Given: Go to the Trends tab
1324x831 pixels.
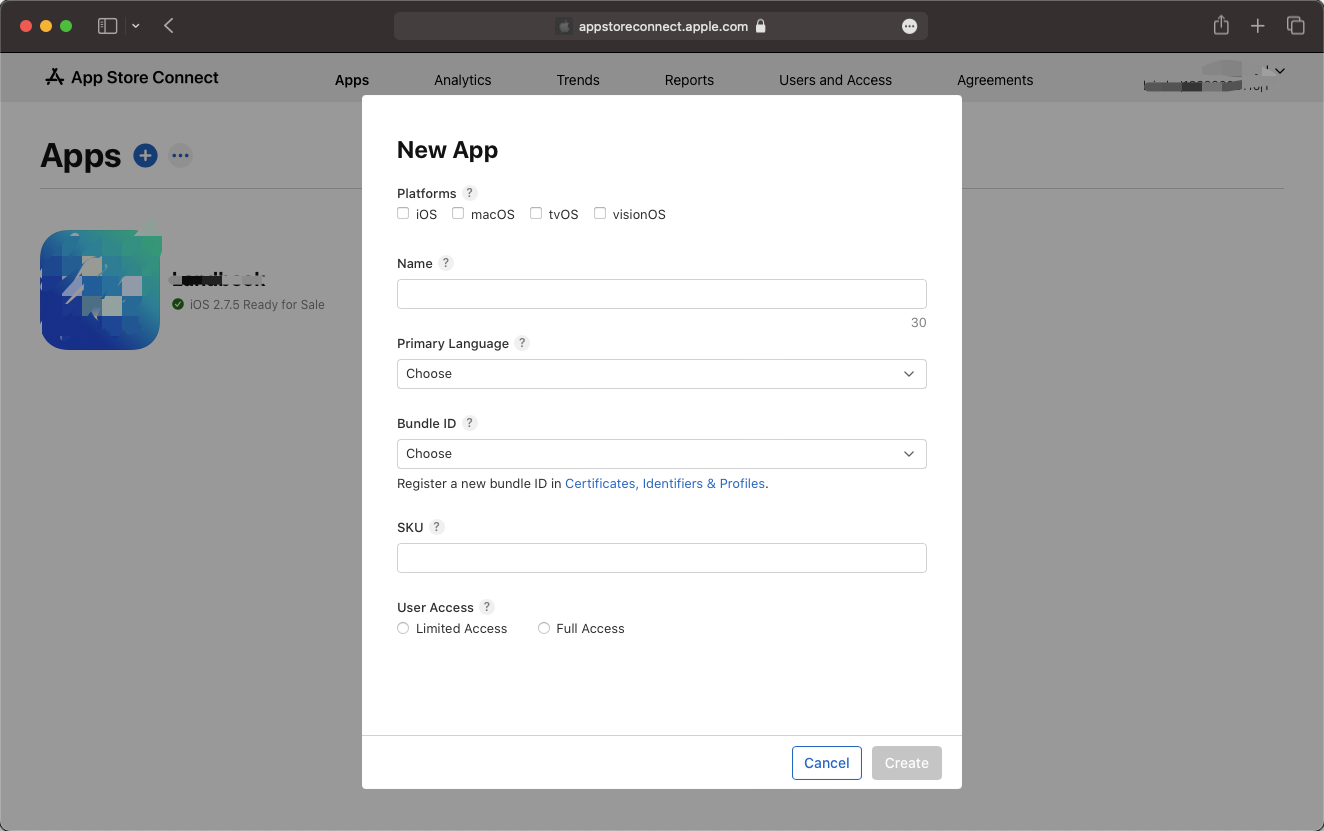Looking at the screenshot, I should click(x=578, y=80).
